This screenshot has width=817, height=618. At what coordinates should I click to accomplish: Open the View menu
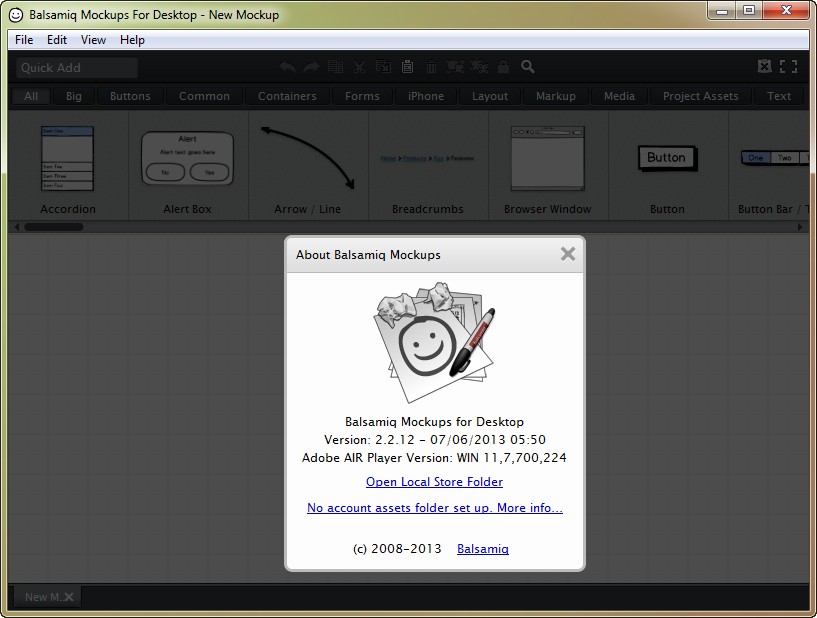pyautogui.click(x=93, y=40)
